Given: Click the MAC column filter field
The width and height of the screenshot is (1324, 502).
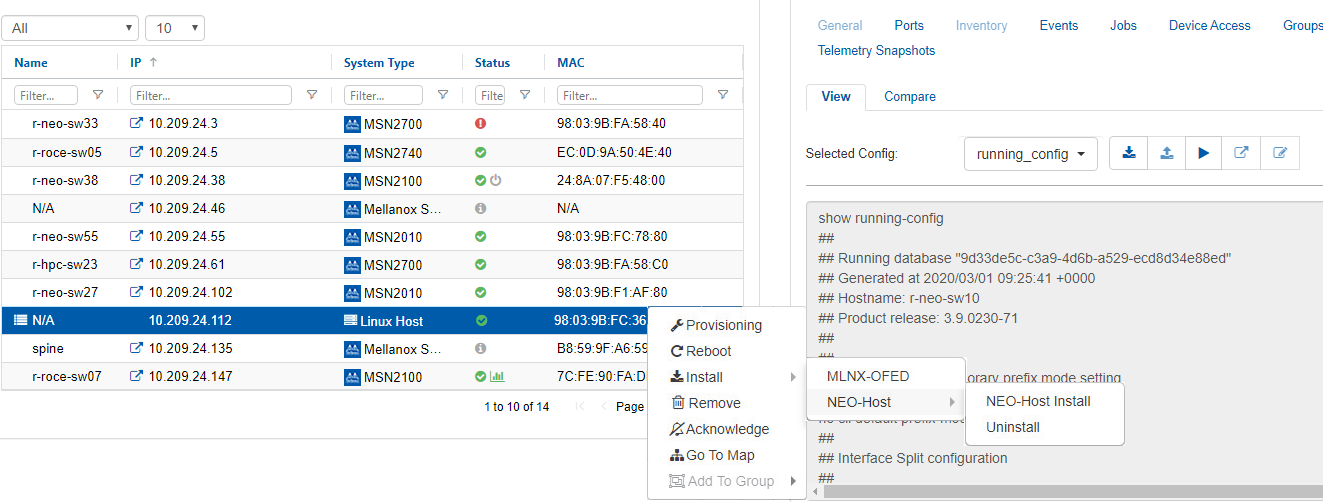Looking at the screenshot, I should click(630, 95).
